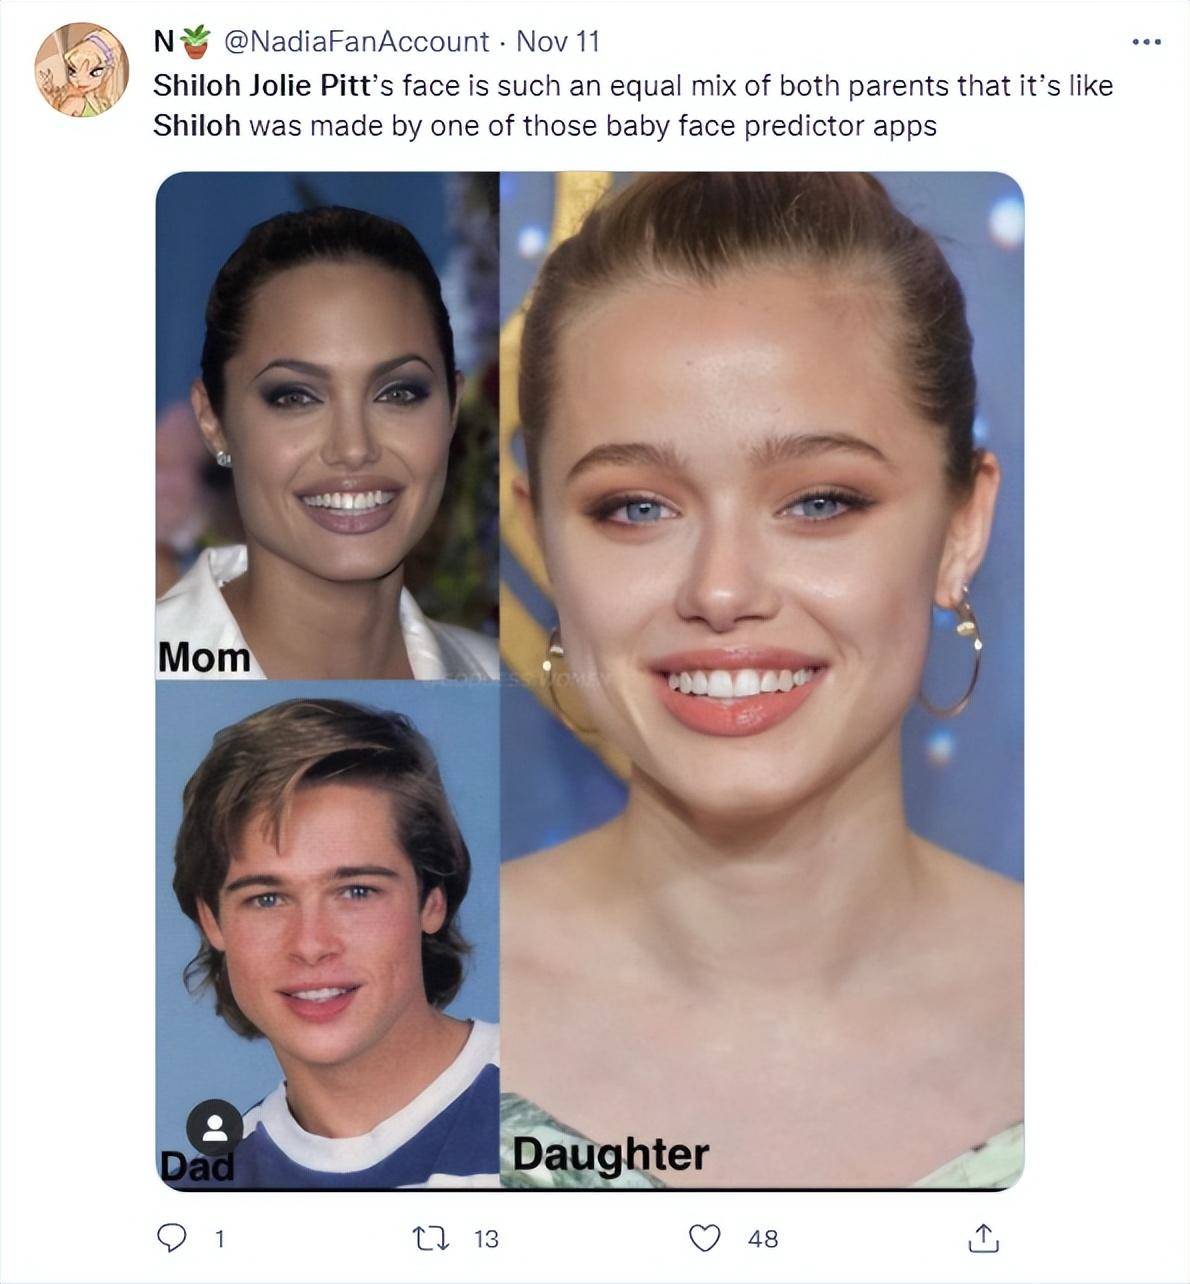Click the Nov 11 timestamp link
This screenshot has height=1284, width=1190.
click(x=557, y=41)
